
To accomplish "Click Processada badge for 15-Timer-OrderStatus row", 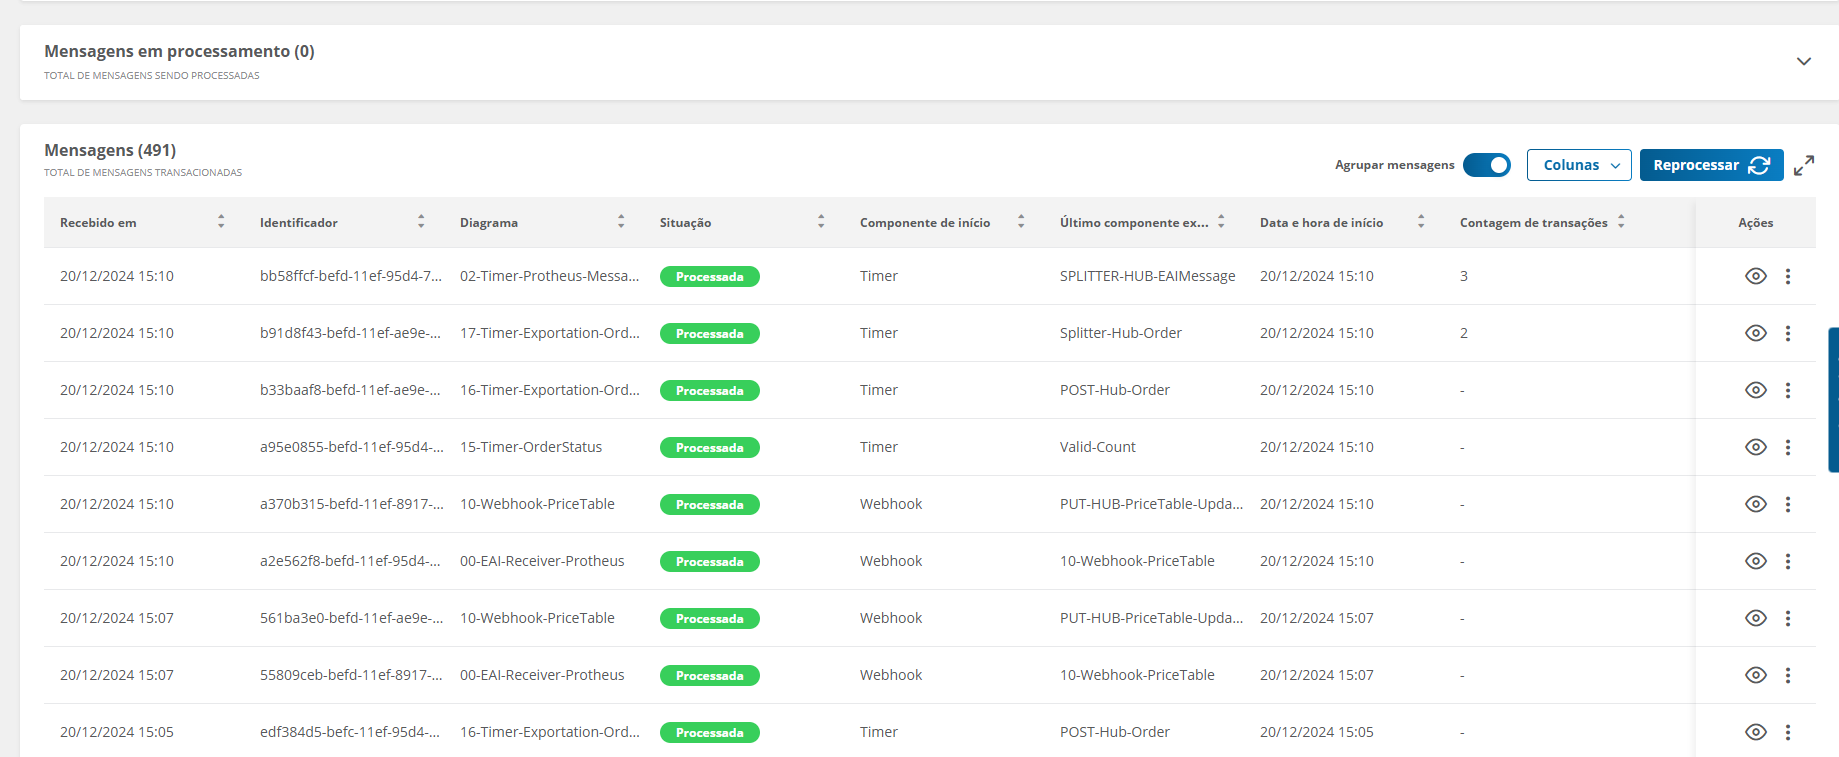I will tap(710, 447).
